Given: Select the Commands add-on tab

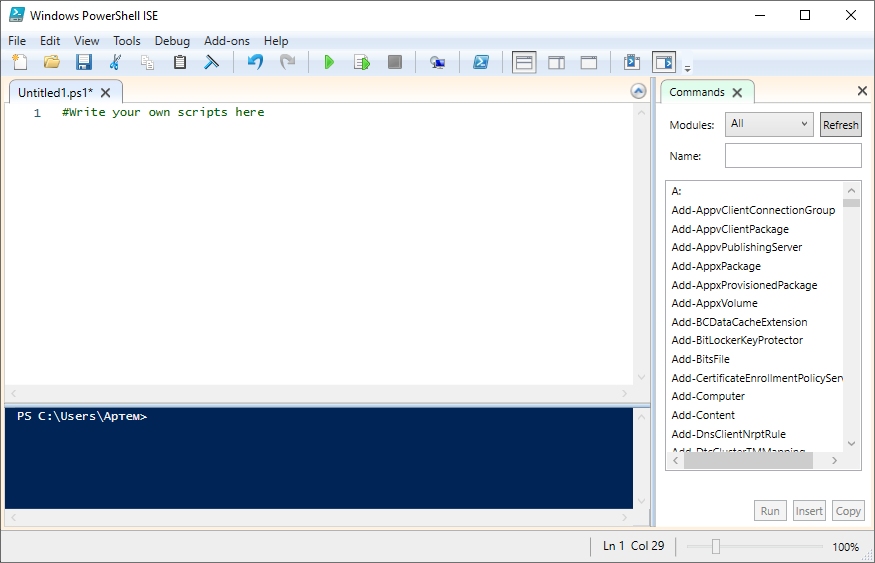Looking at the screenshot, I should 696,92.
